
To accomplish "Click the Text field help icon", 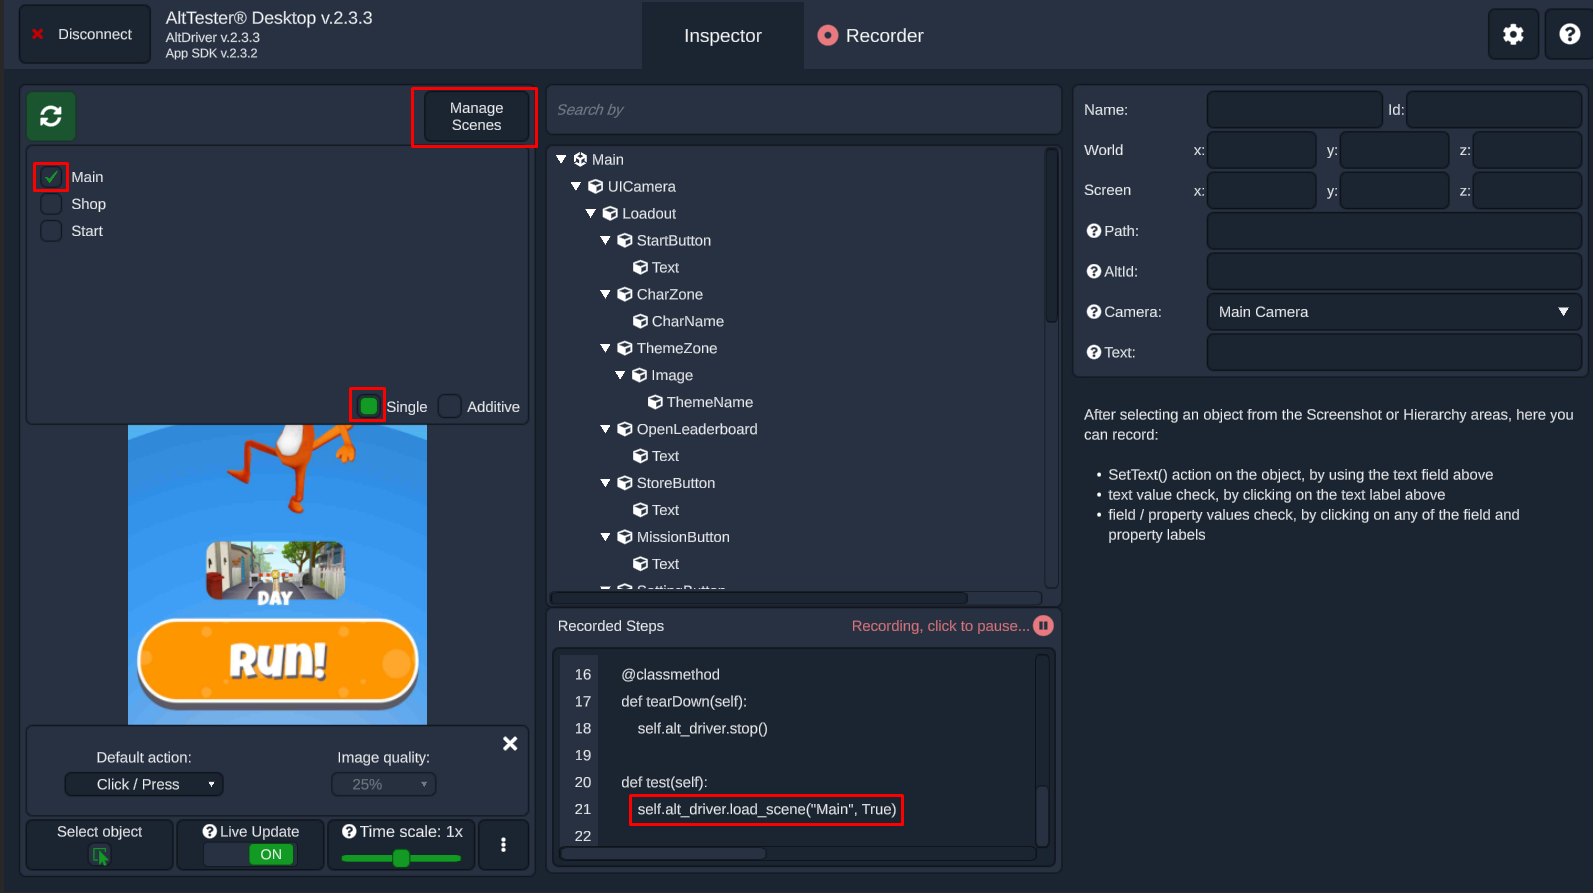I will pos(1094,352).
